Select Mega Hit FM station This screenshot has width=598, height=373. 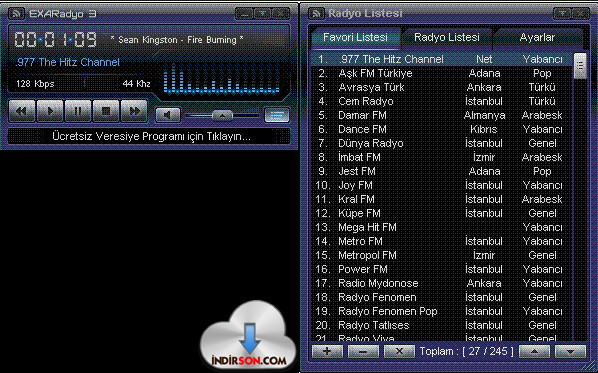pyautogui.click(x=441, y=227)
